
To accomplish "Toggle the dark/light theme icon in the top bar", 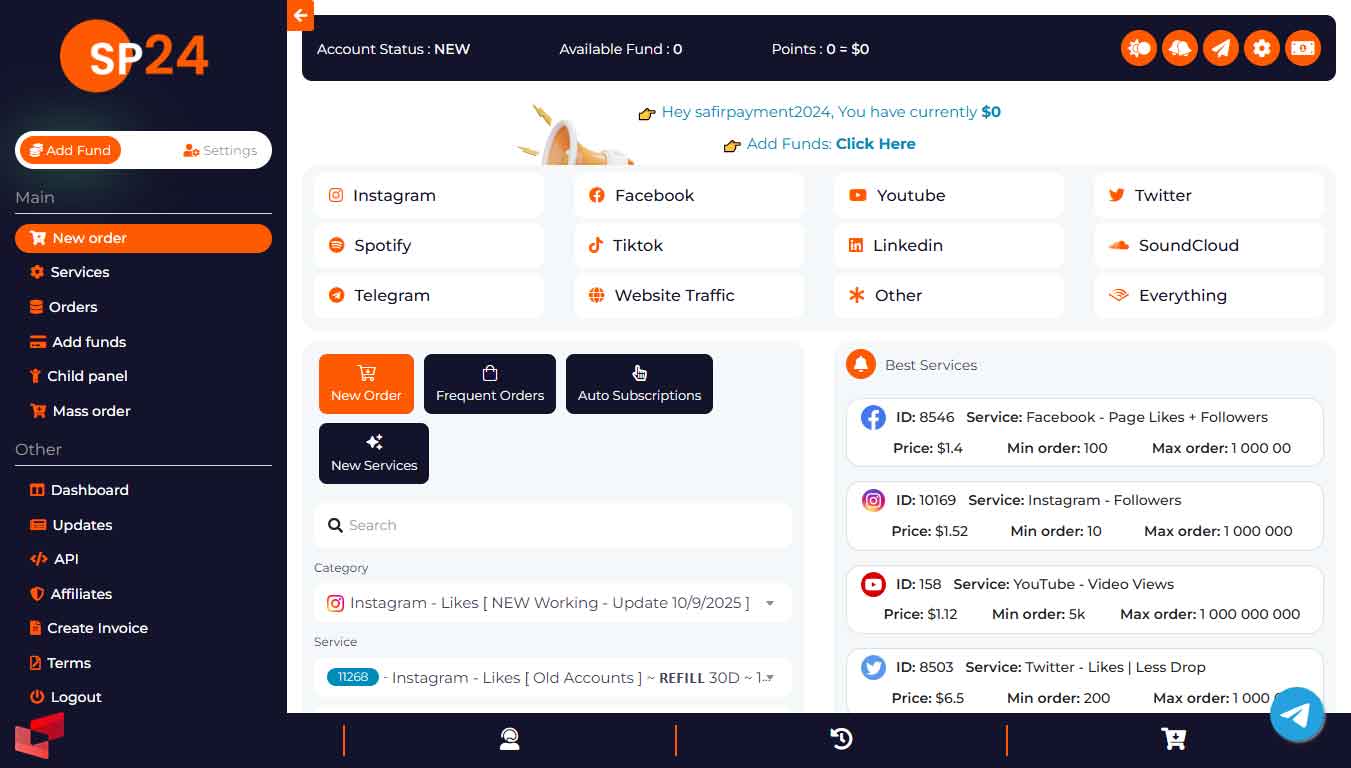I will [x=1139, y=48].
